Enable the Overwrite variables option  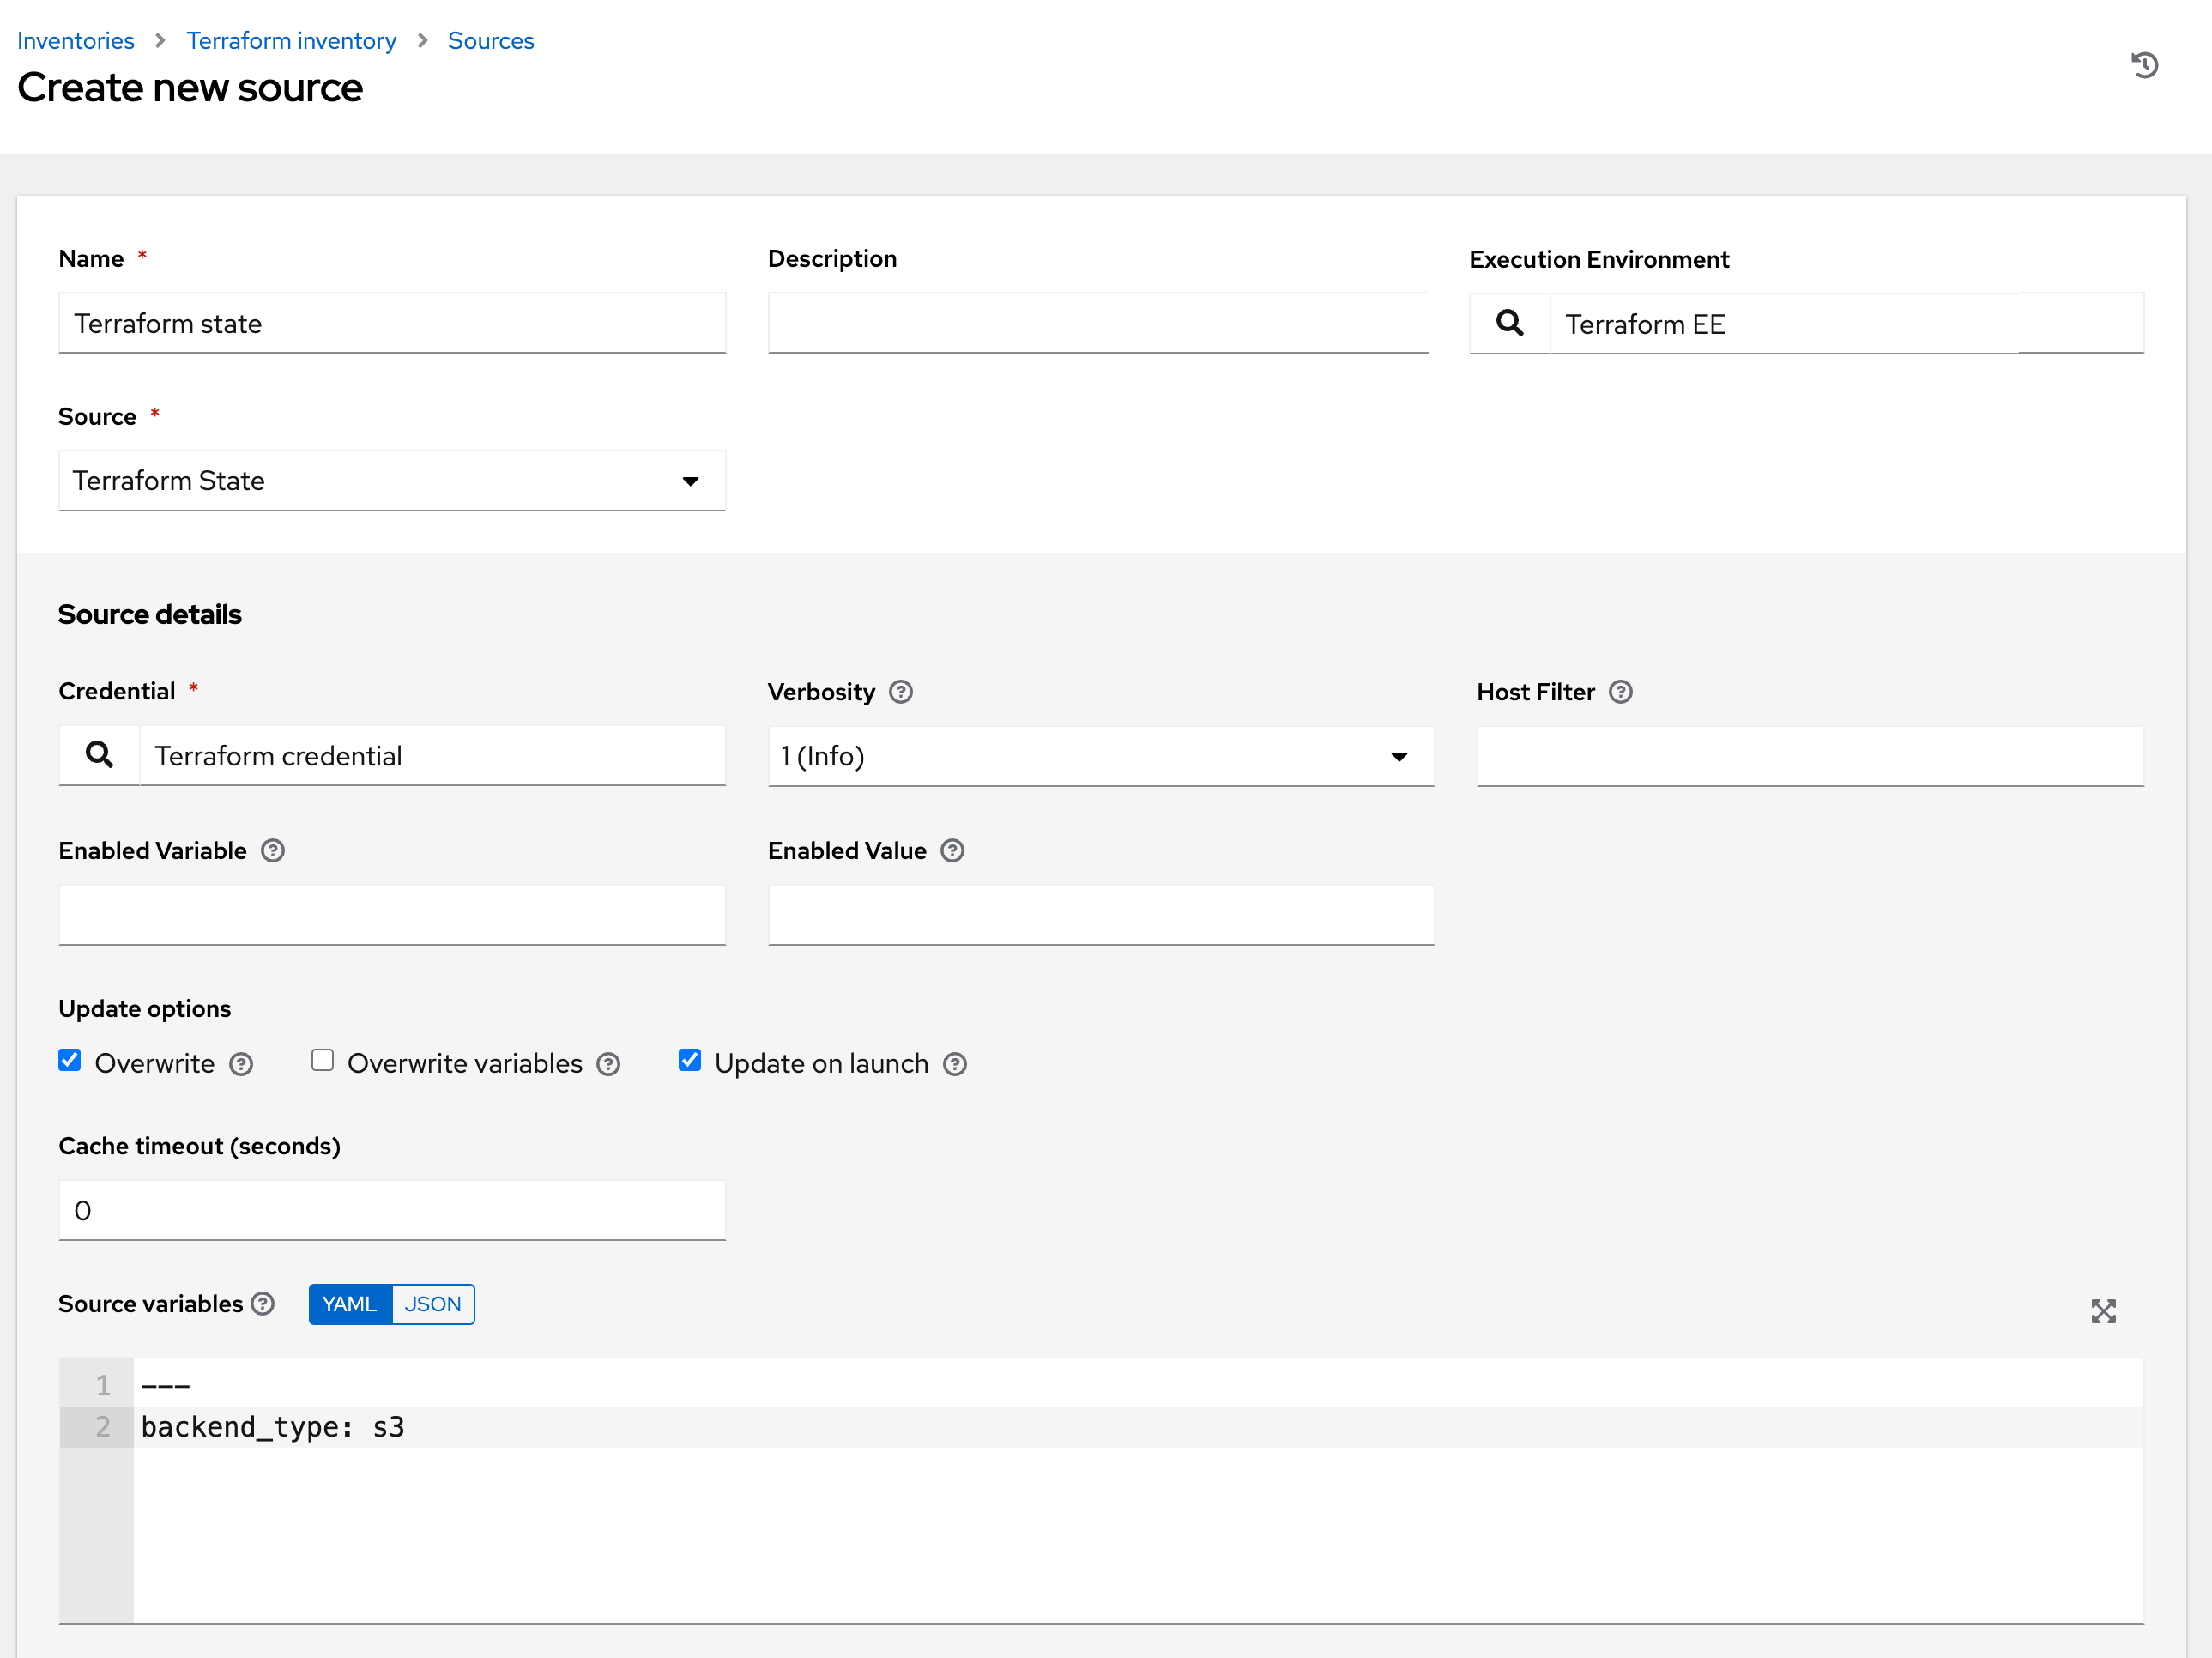[x=322, y=1061]
